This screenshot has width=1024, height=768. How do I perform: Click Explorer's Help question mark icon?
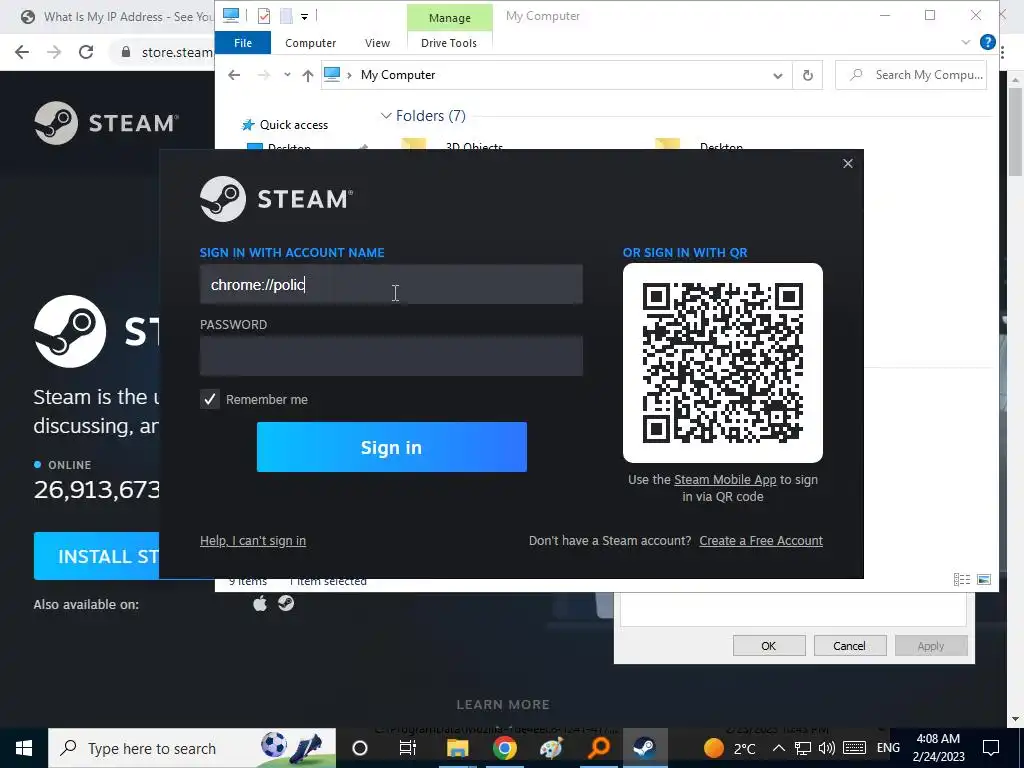(x=987, y=42)
